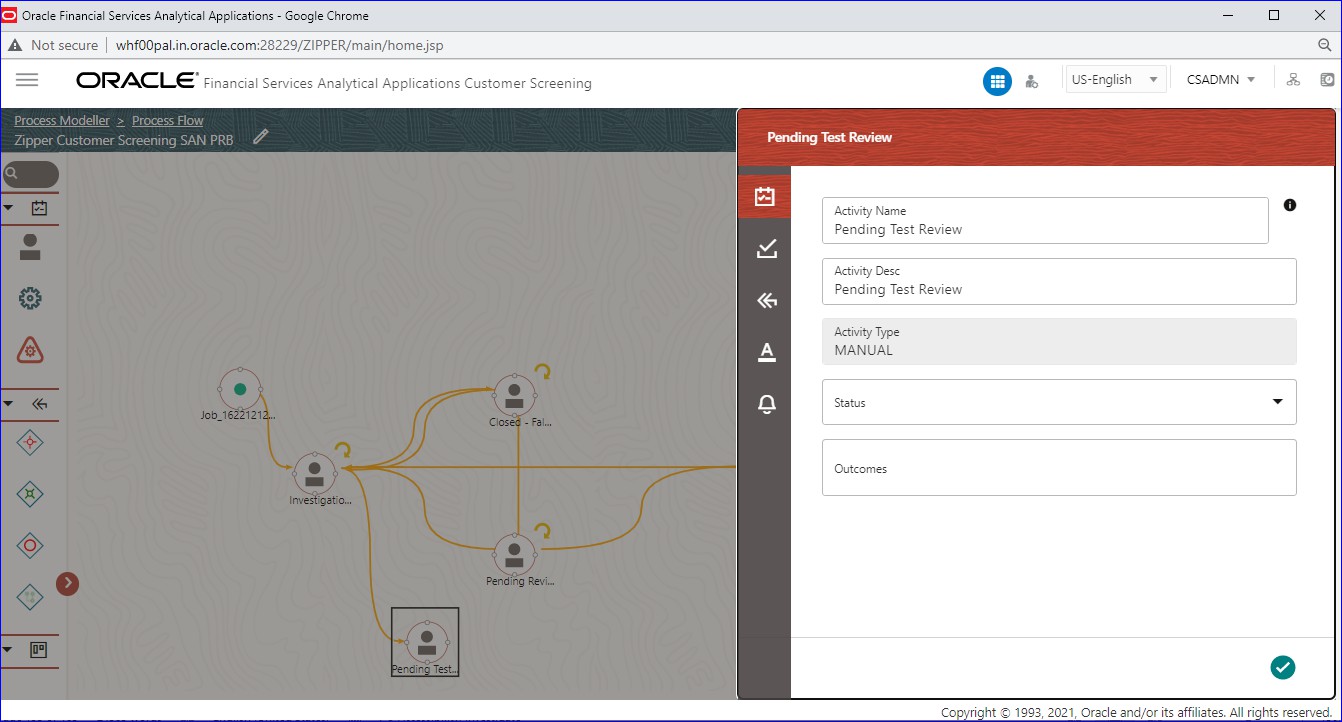Click the Zipper Customer Screening SAN PRB title
The height and width of the screenshot is (722, 1342).
124,141
